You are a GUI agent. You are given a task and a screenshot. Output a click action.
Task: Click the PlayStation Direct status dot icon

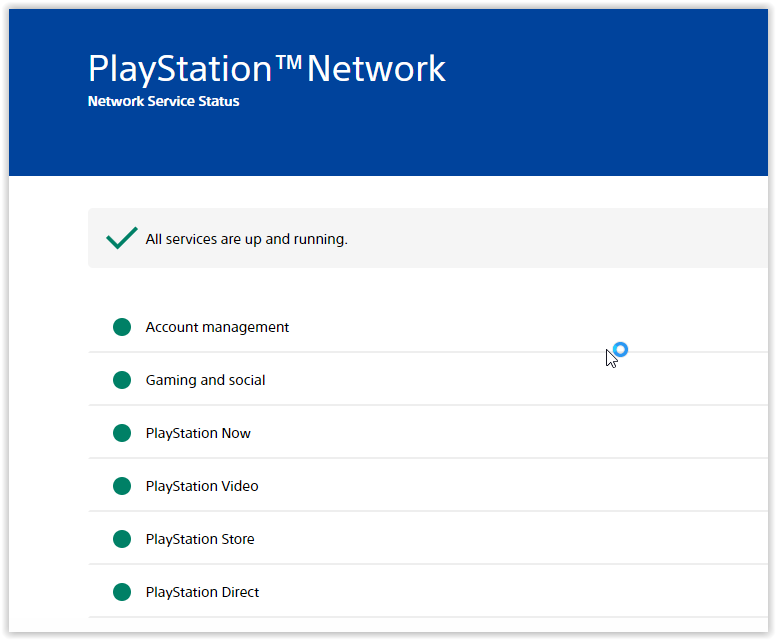[x=122, y=592]
